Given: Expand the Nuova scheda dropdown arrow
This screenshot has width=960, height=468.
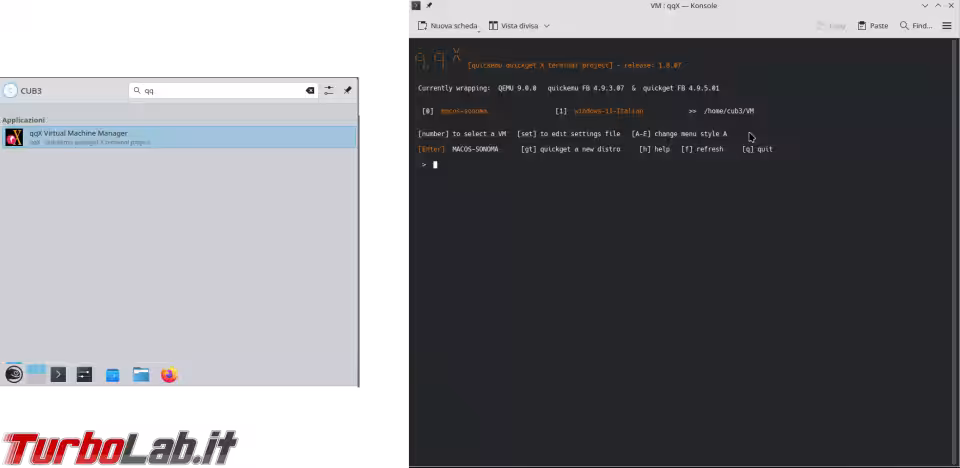Looking at the screenshot, I should (x=479, y=29).
